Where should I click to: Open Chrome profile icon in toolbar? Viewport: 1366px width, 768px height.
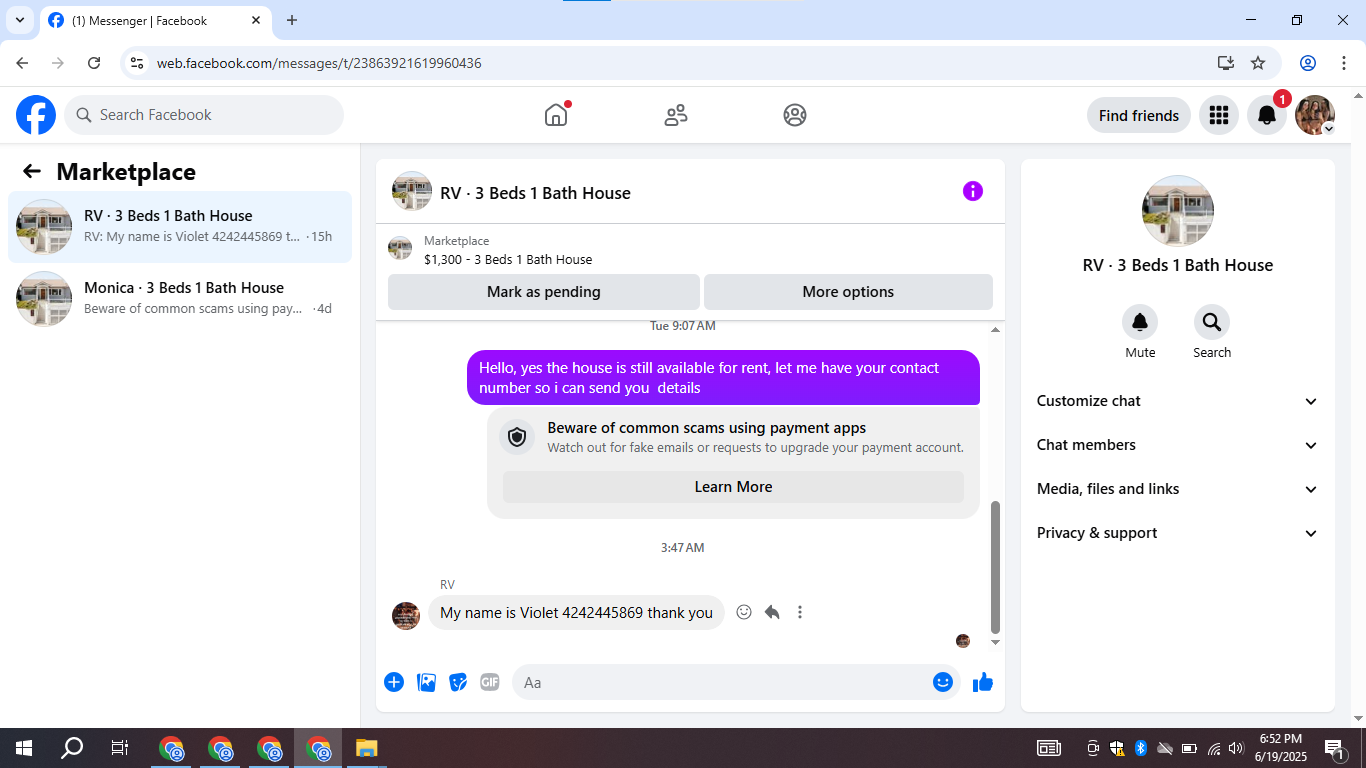click(1308, 63)
